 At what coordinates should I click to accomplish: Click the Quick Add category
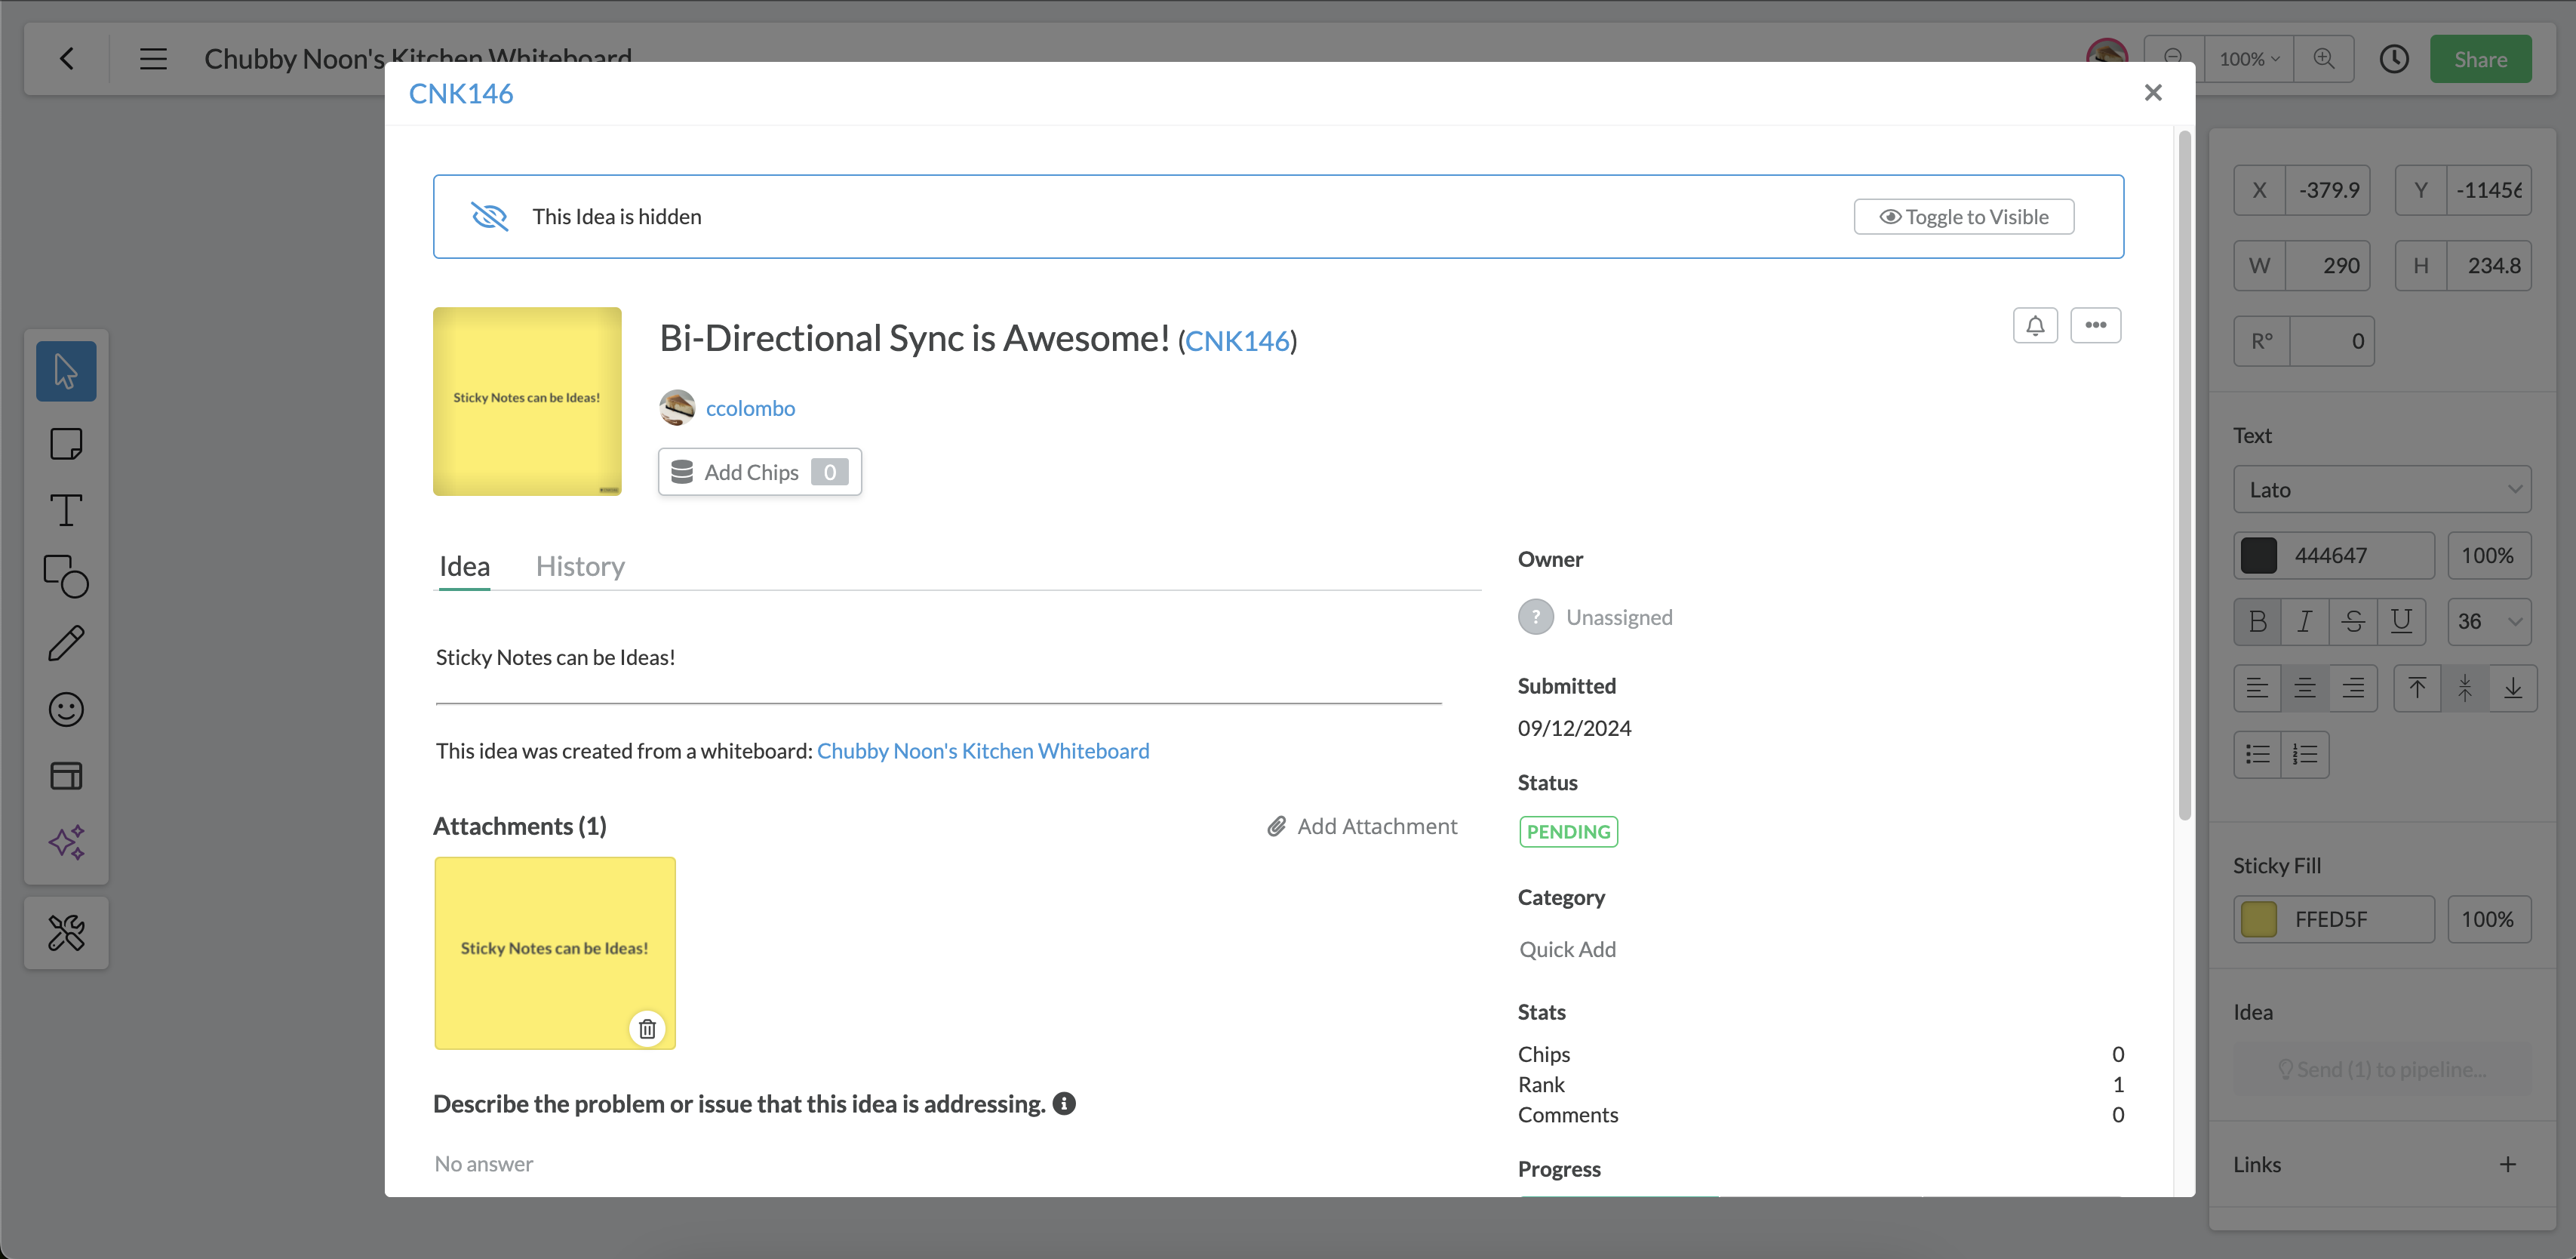coord(1567,949)
